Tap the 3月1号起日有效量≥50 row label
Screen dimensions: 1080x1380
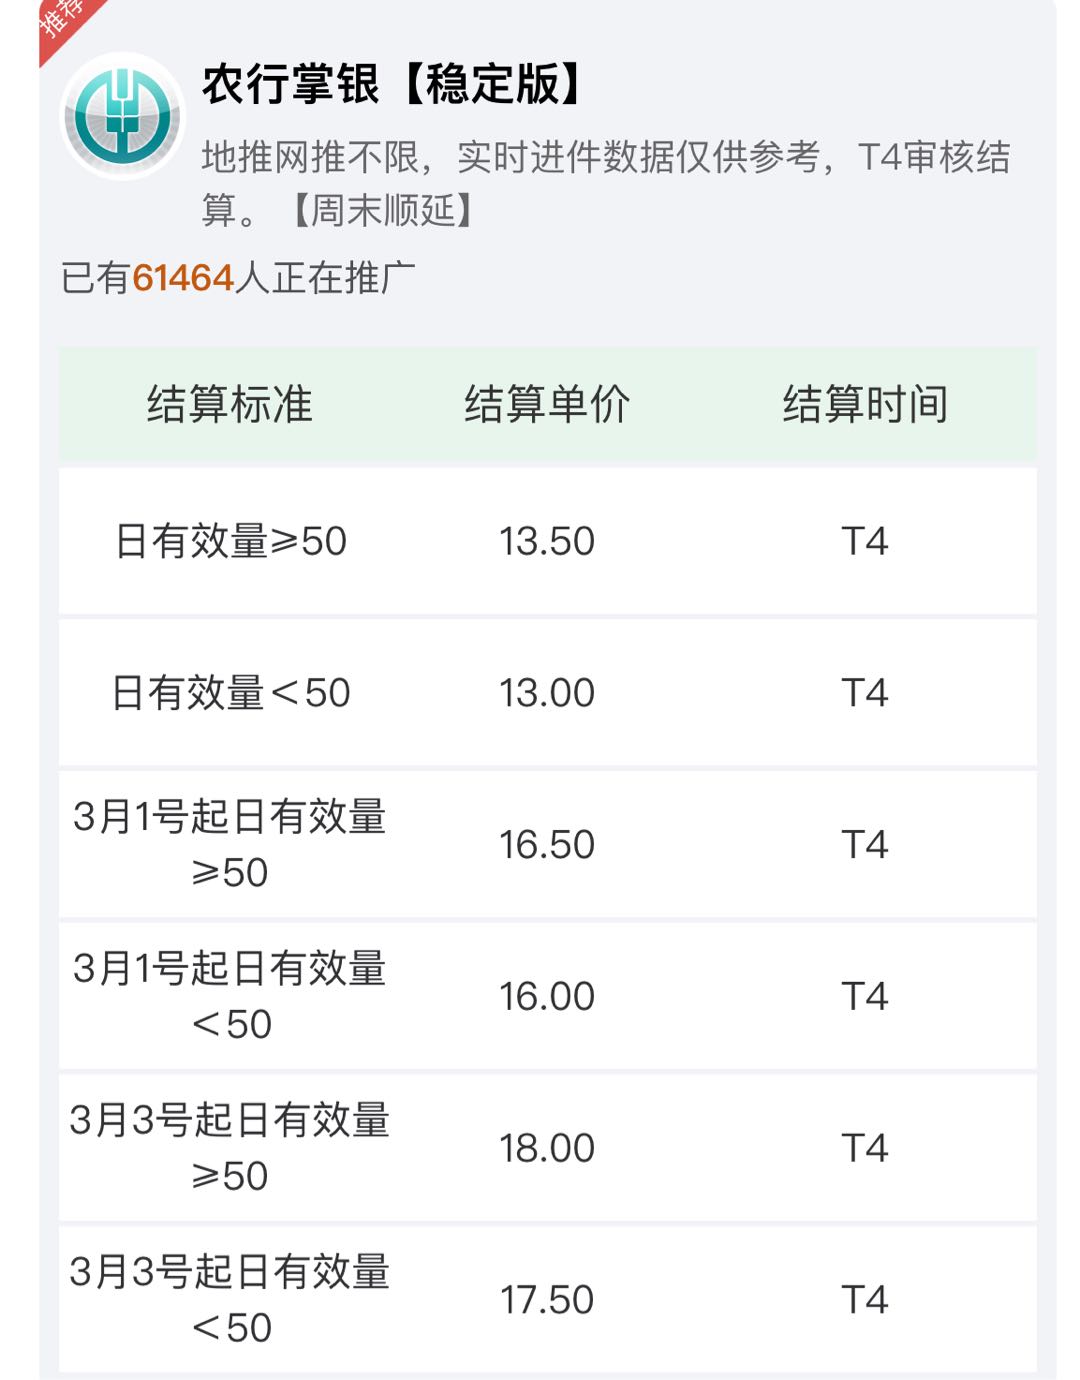click(x=230, y=844)
